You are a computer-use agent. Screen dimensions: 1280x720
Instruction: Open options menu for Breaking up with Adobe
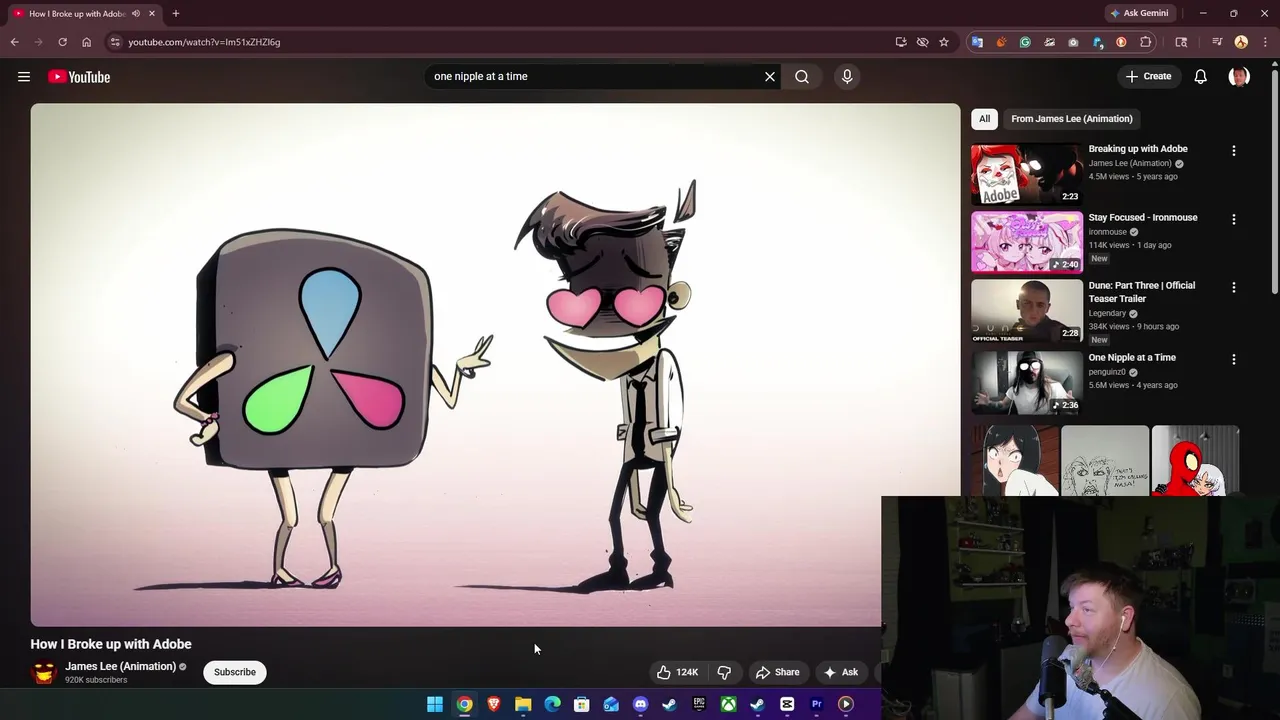[x=1233, y=150]
